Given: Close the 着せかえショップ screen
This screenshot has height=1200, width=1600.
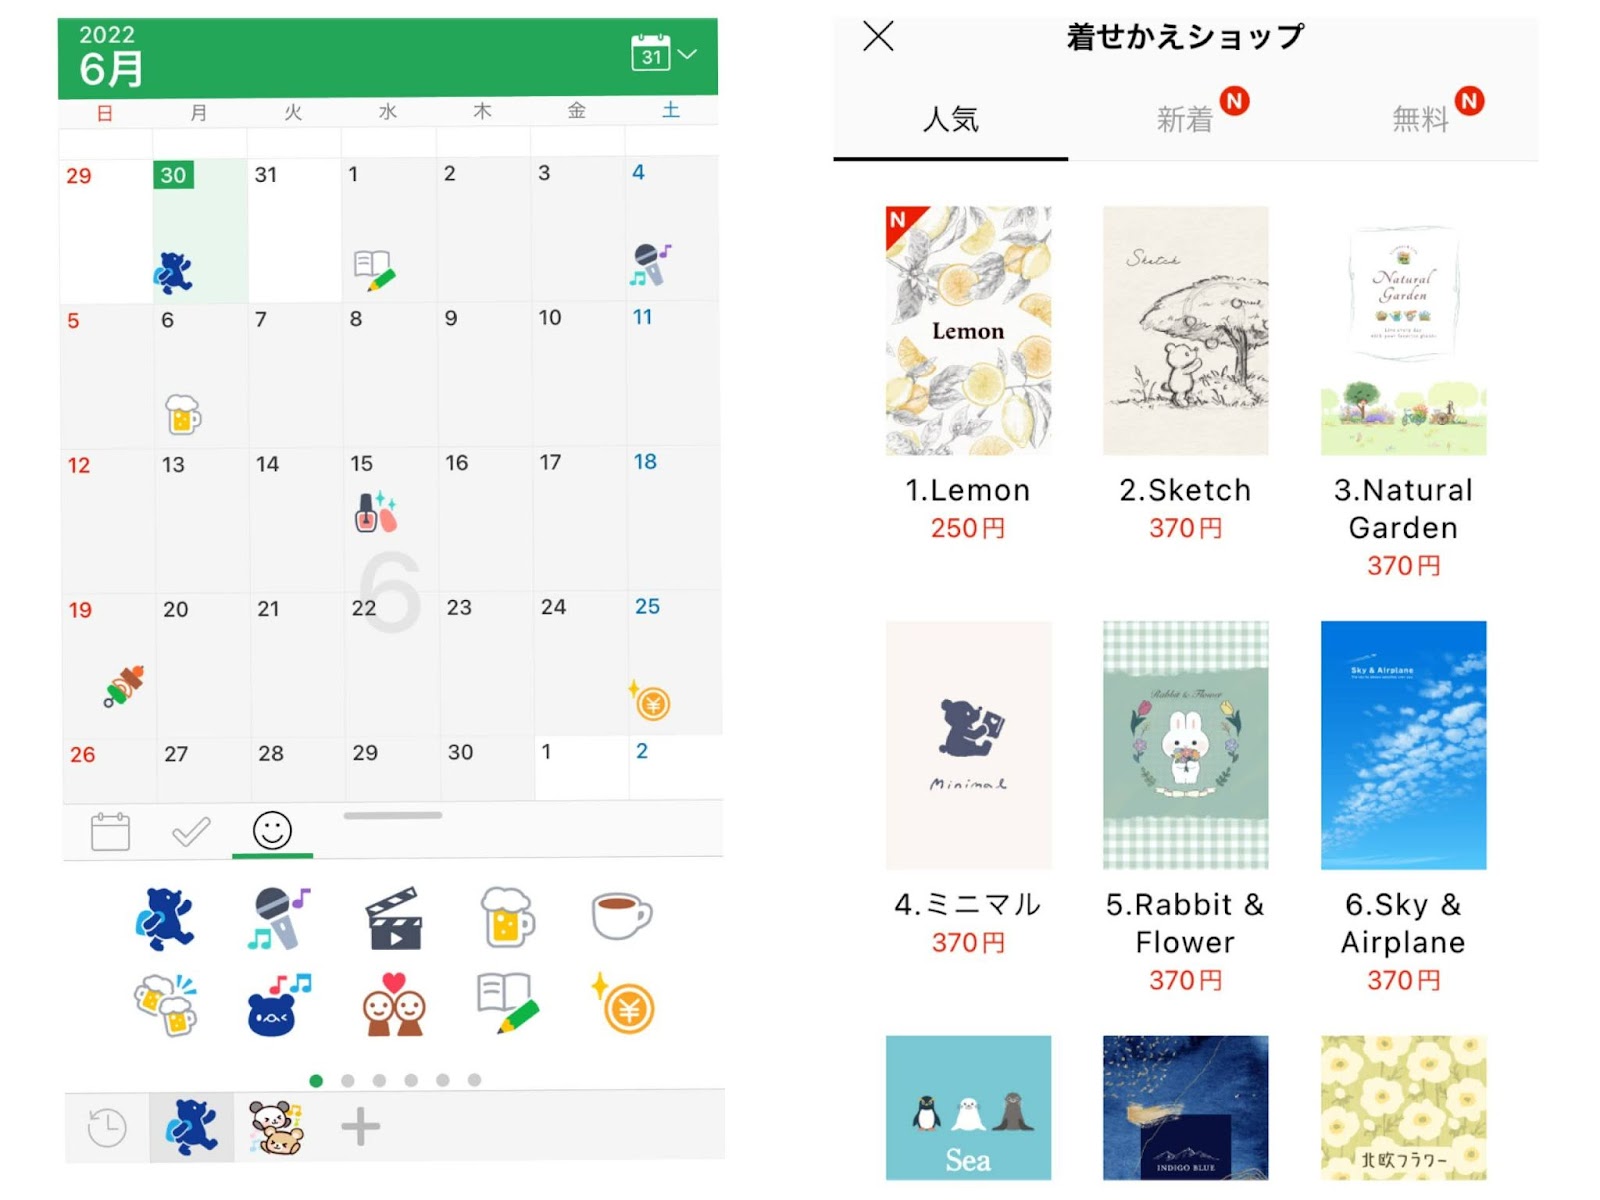Looking at the screenshot, I should [878, 37].
